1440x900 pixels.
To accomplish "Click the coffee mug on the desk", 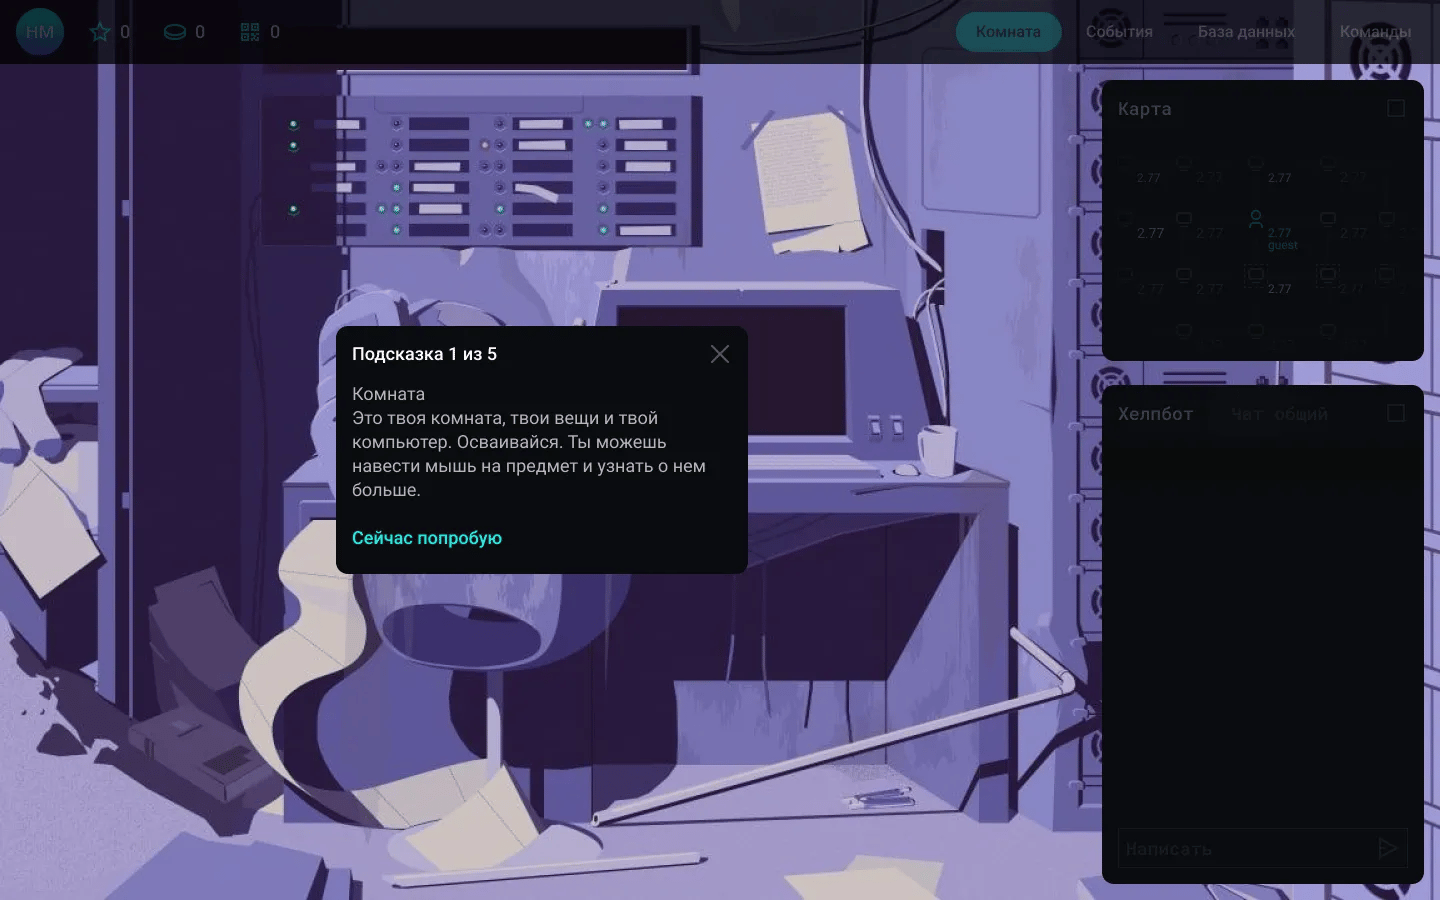I will [x=937, y=450].
